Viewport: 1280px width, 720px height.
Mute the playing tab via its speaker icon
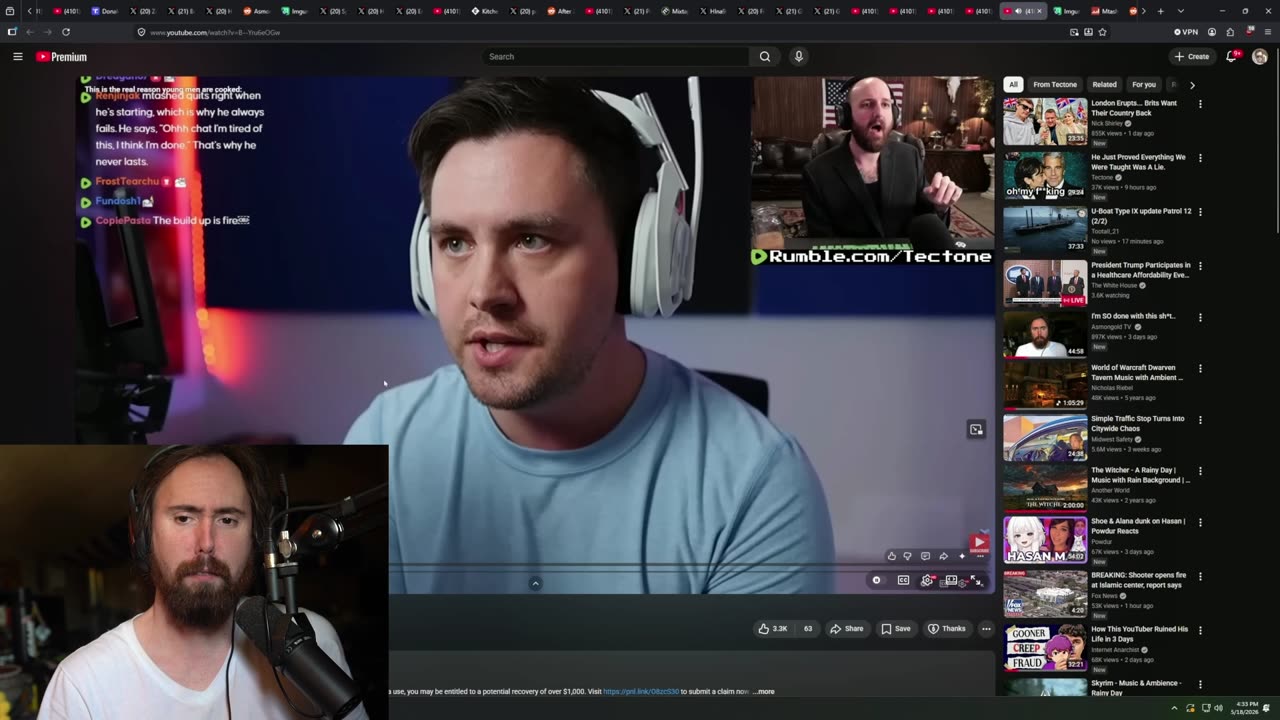[1018, 11]
